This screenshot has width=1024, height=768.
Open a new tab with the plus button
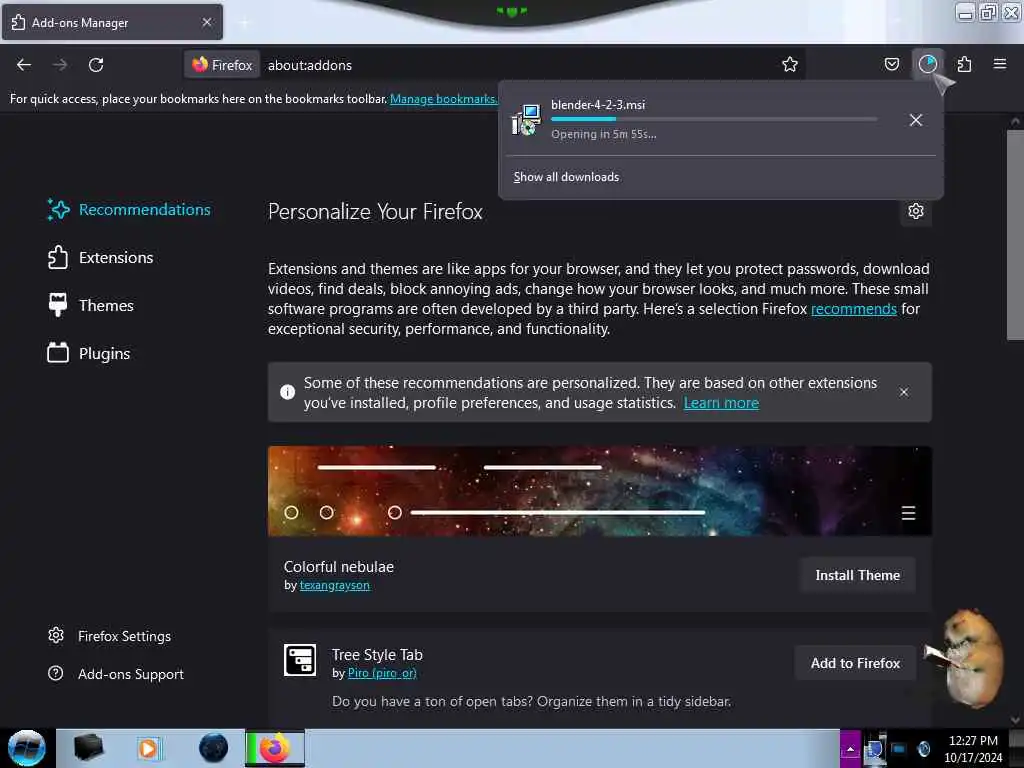point(244,23)
